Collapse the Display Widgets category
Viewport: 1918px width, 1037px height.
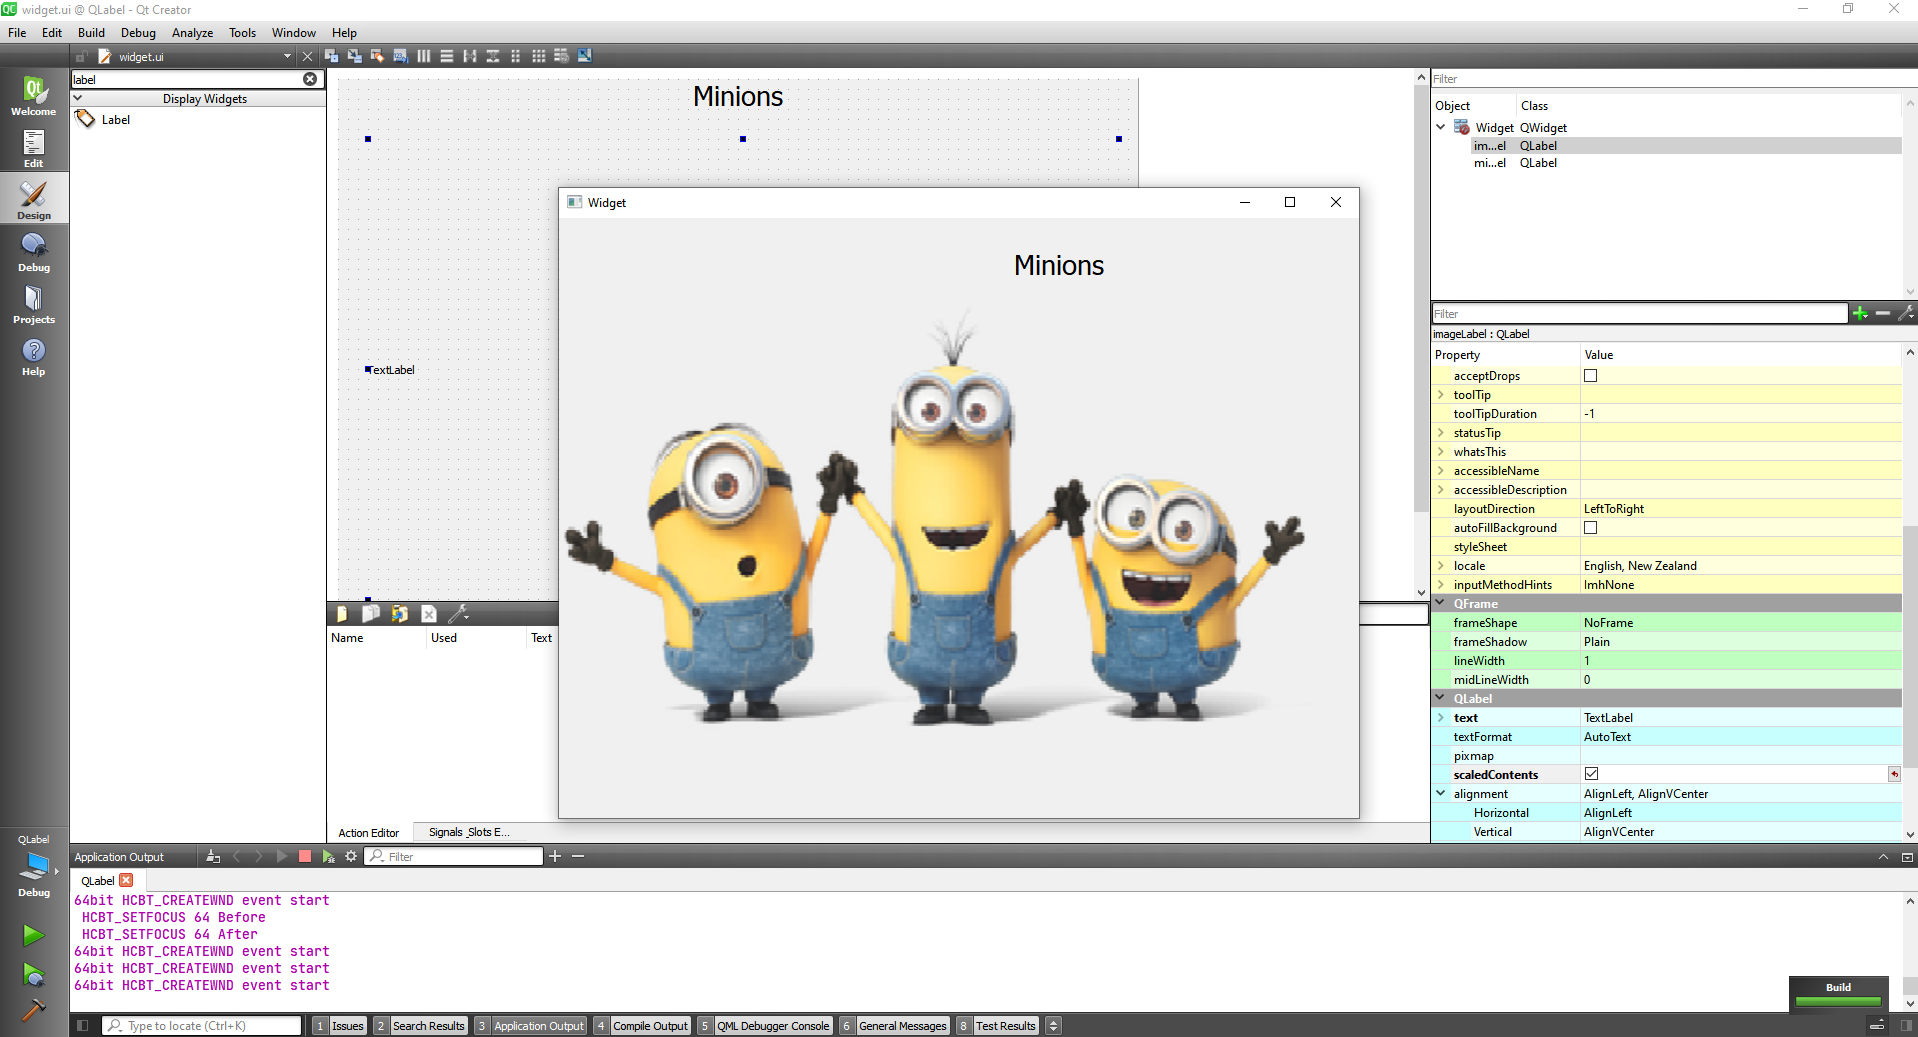(78, 98)
